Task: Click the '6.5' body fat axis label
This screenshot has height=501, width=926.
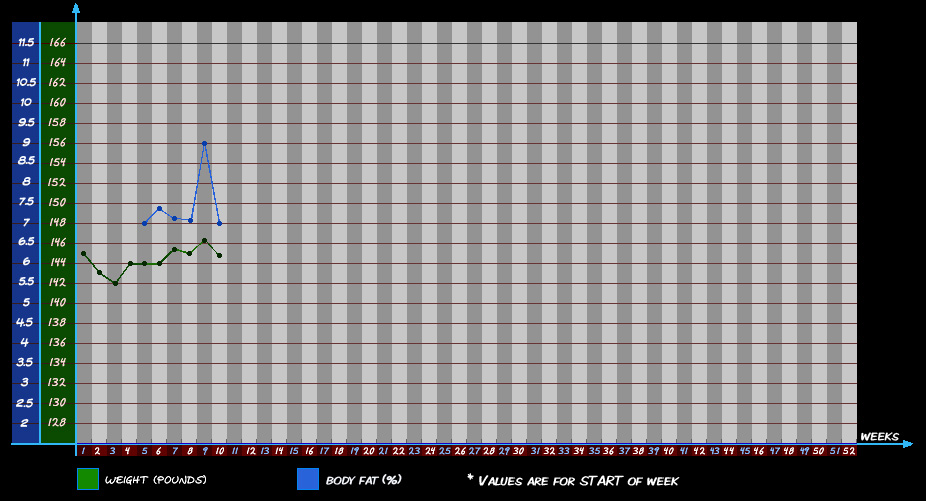Action: pos(26,242)
